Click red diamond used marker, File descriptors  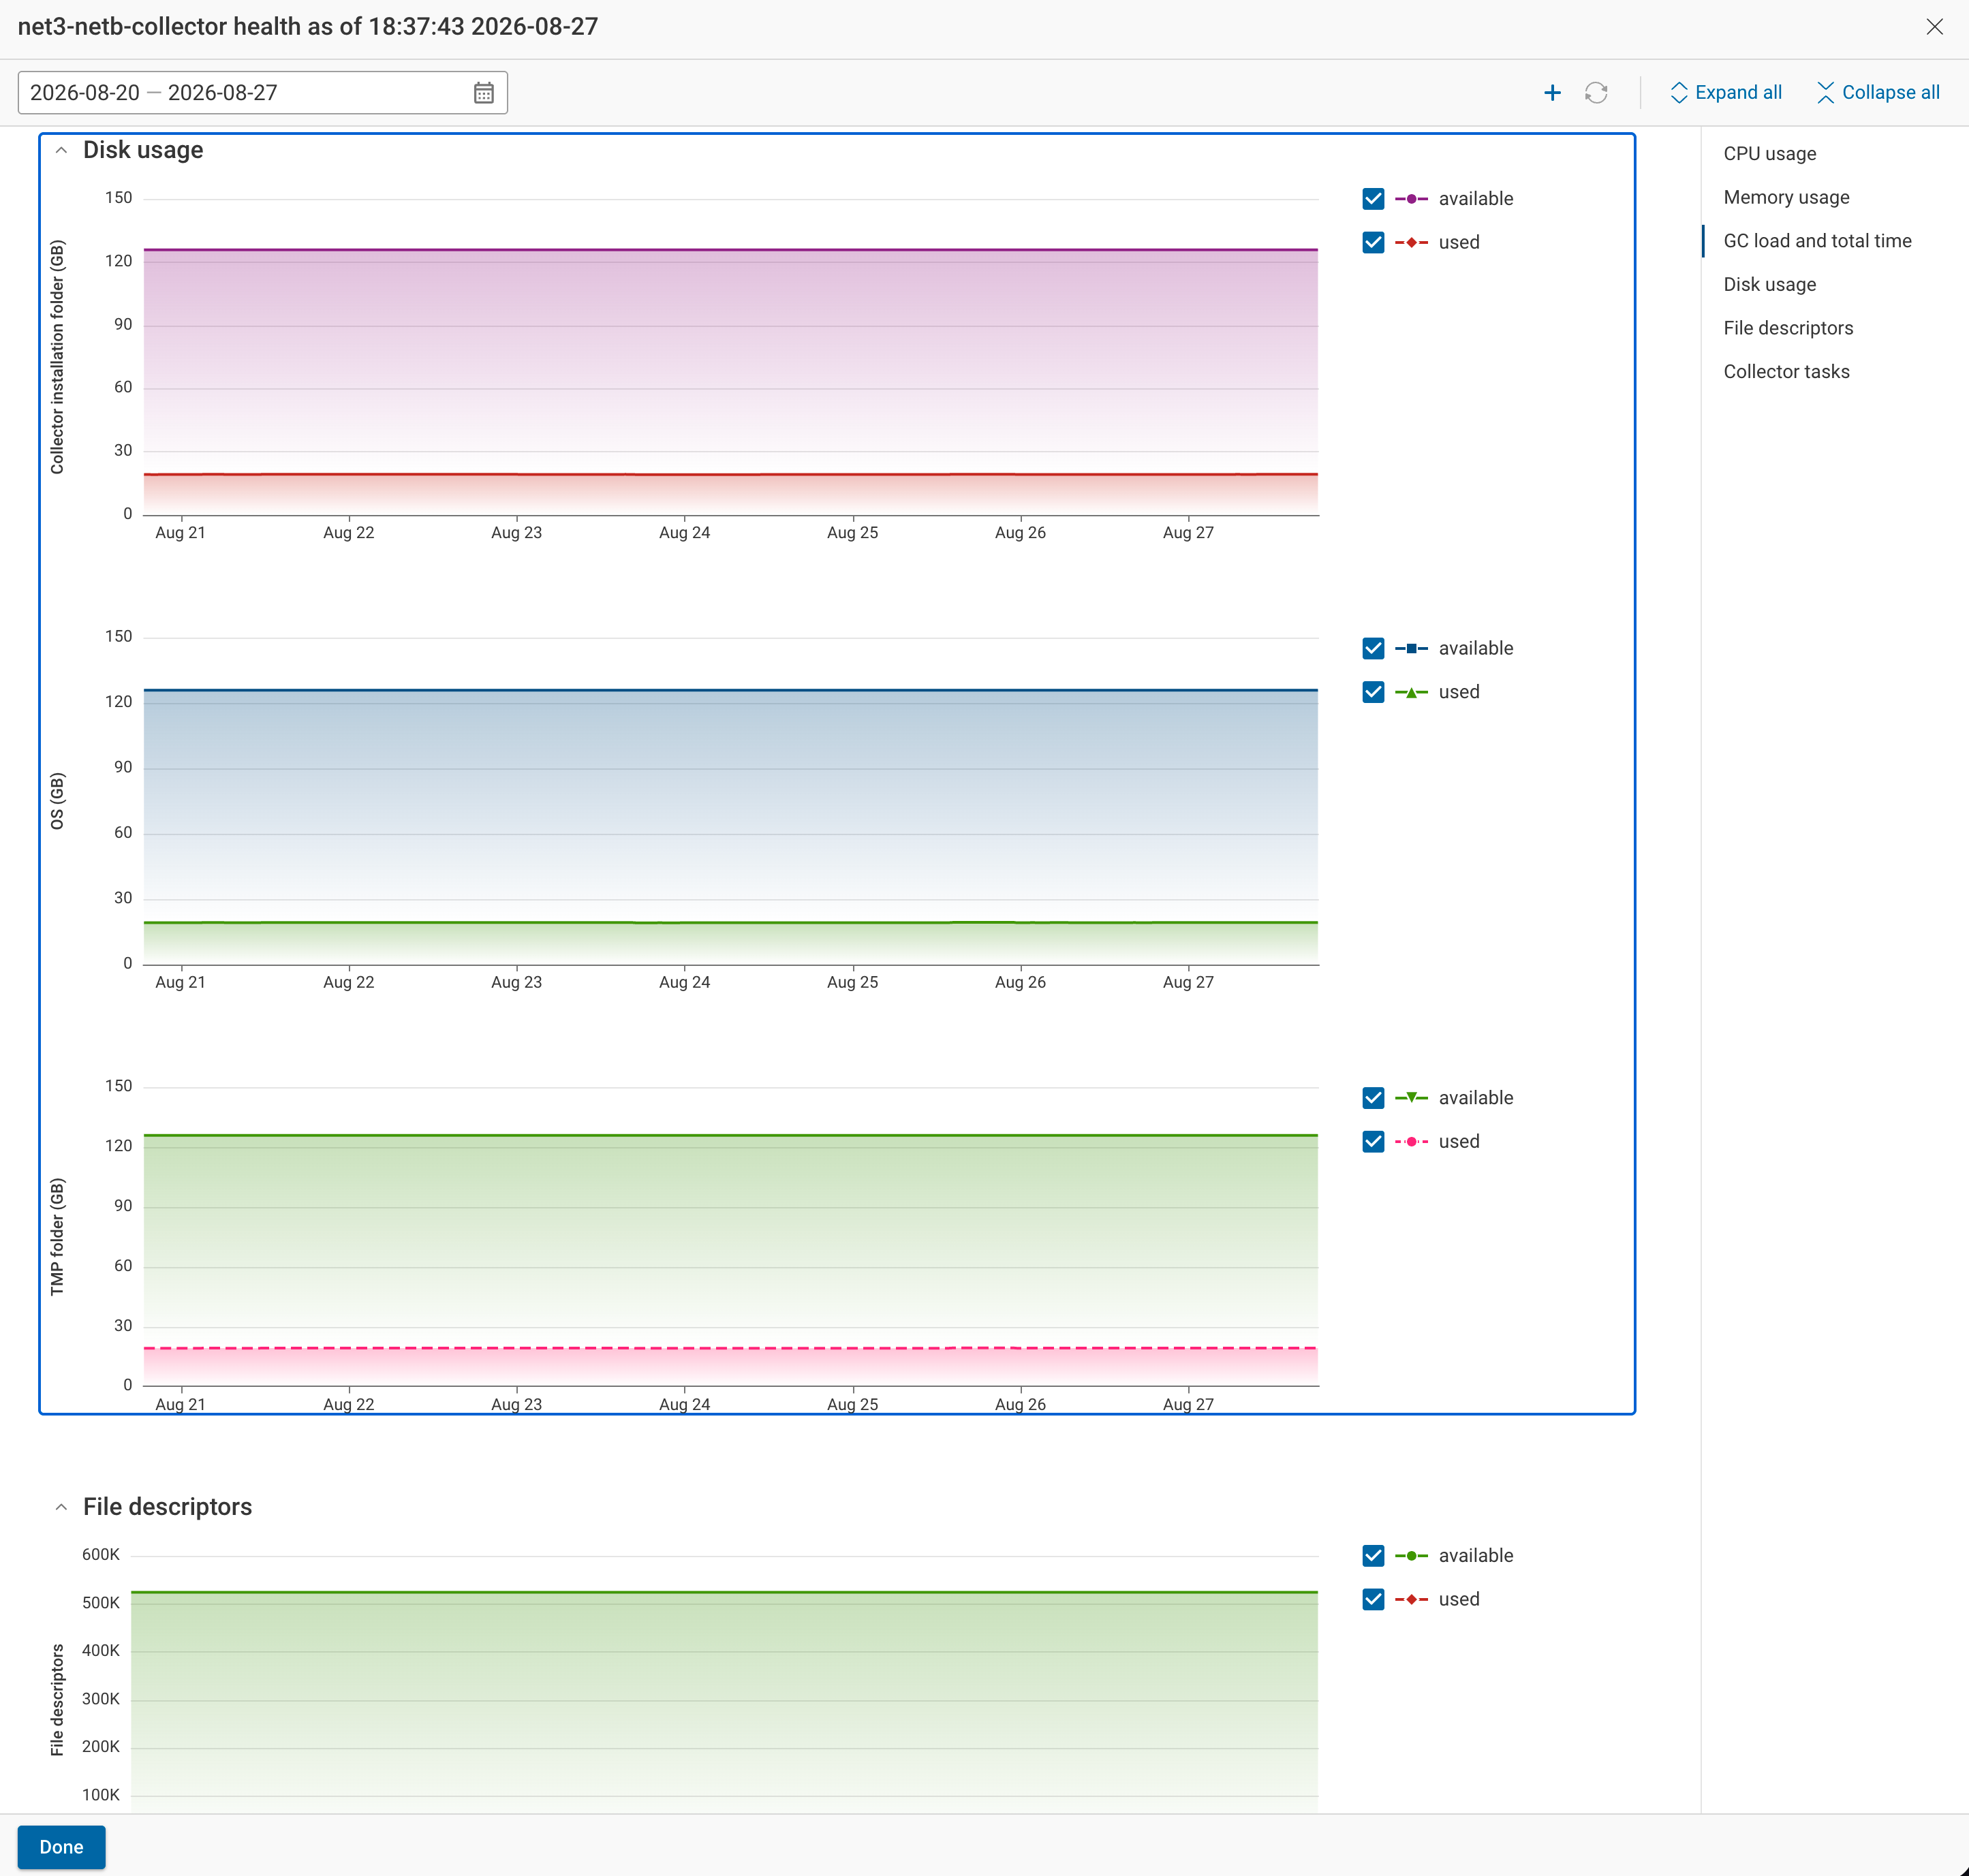(x=1411, y=1599)
